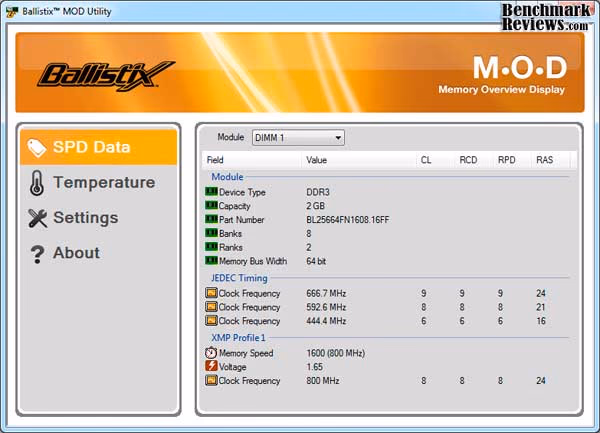Open the Temperature thermometer icon

pos(37,183)
